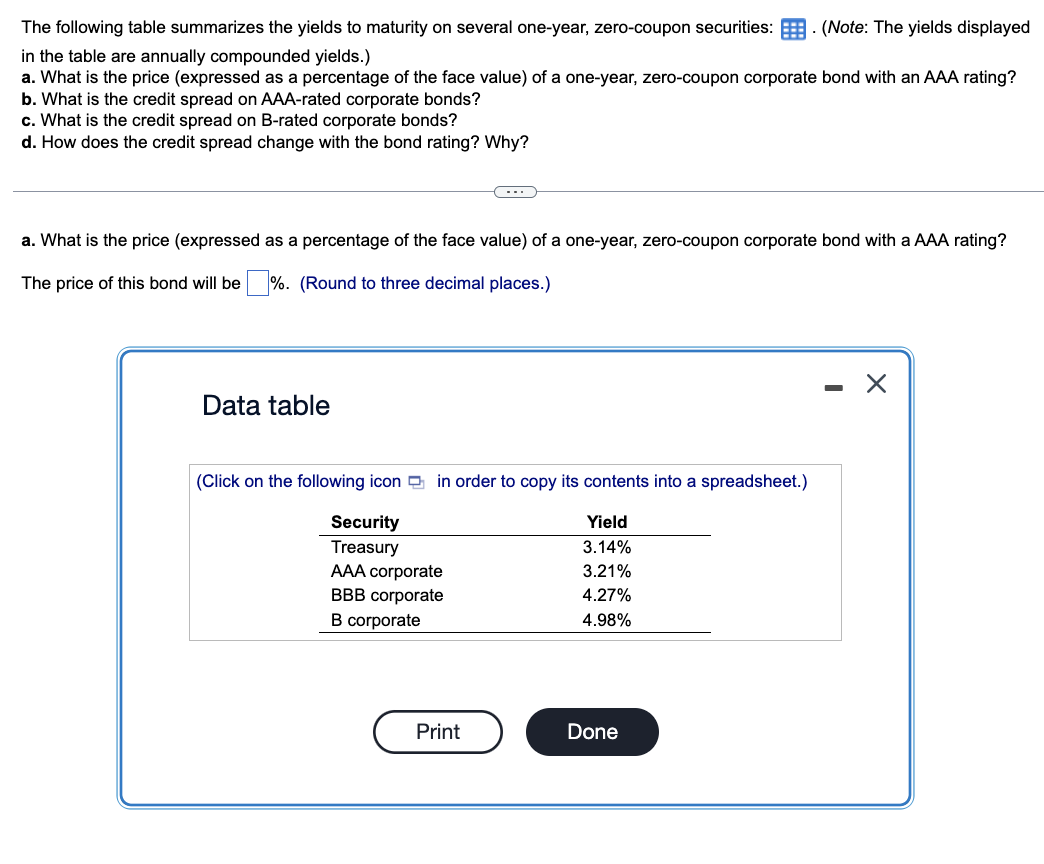Collapse the question area via the dotted divider button
This screenshot has width=1044, height=864.
pyautogui.click(x=515, y=191)
